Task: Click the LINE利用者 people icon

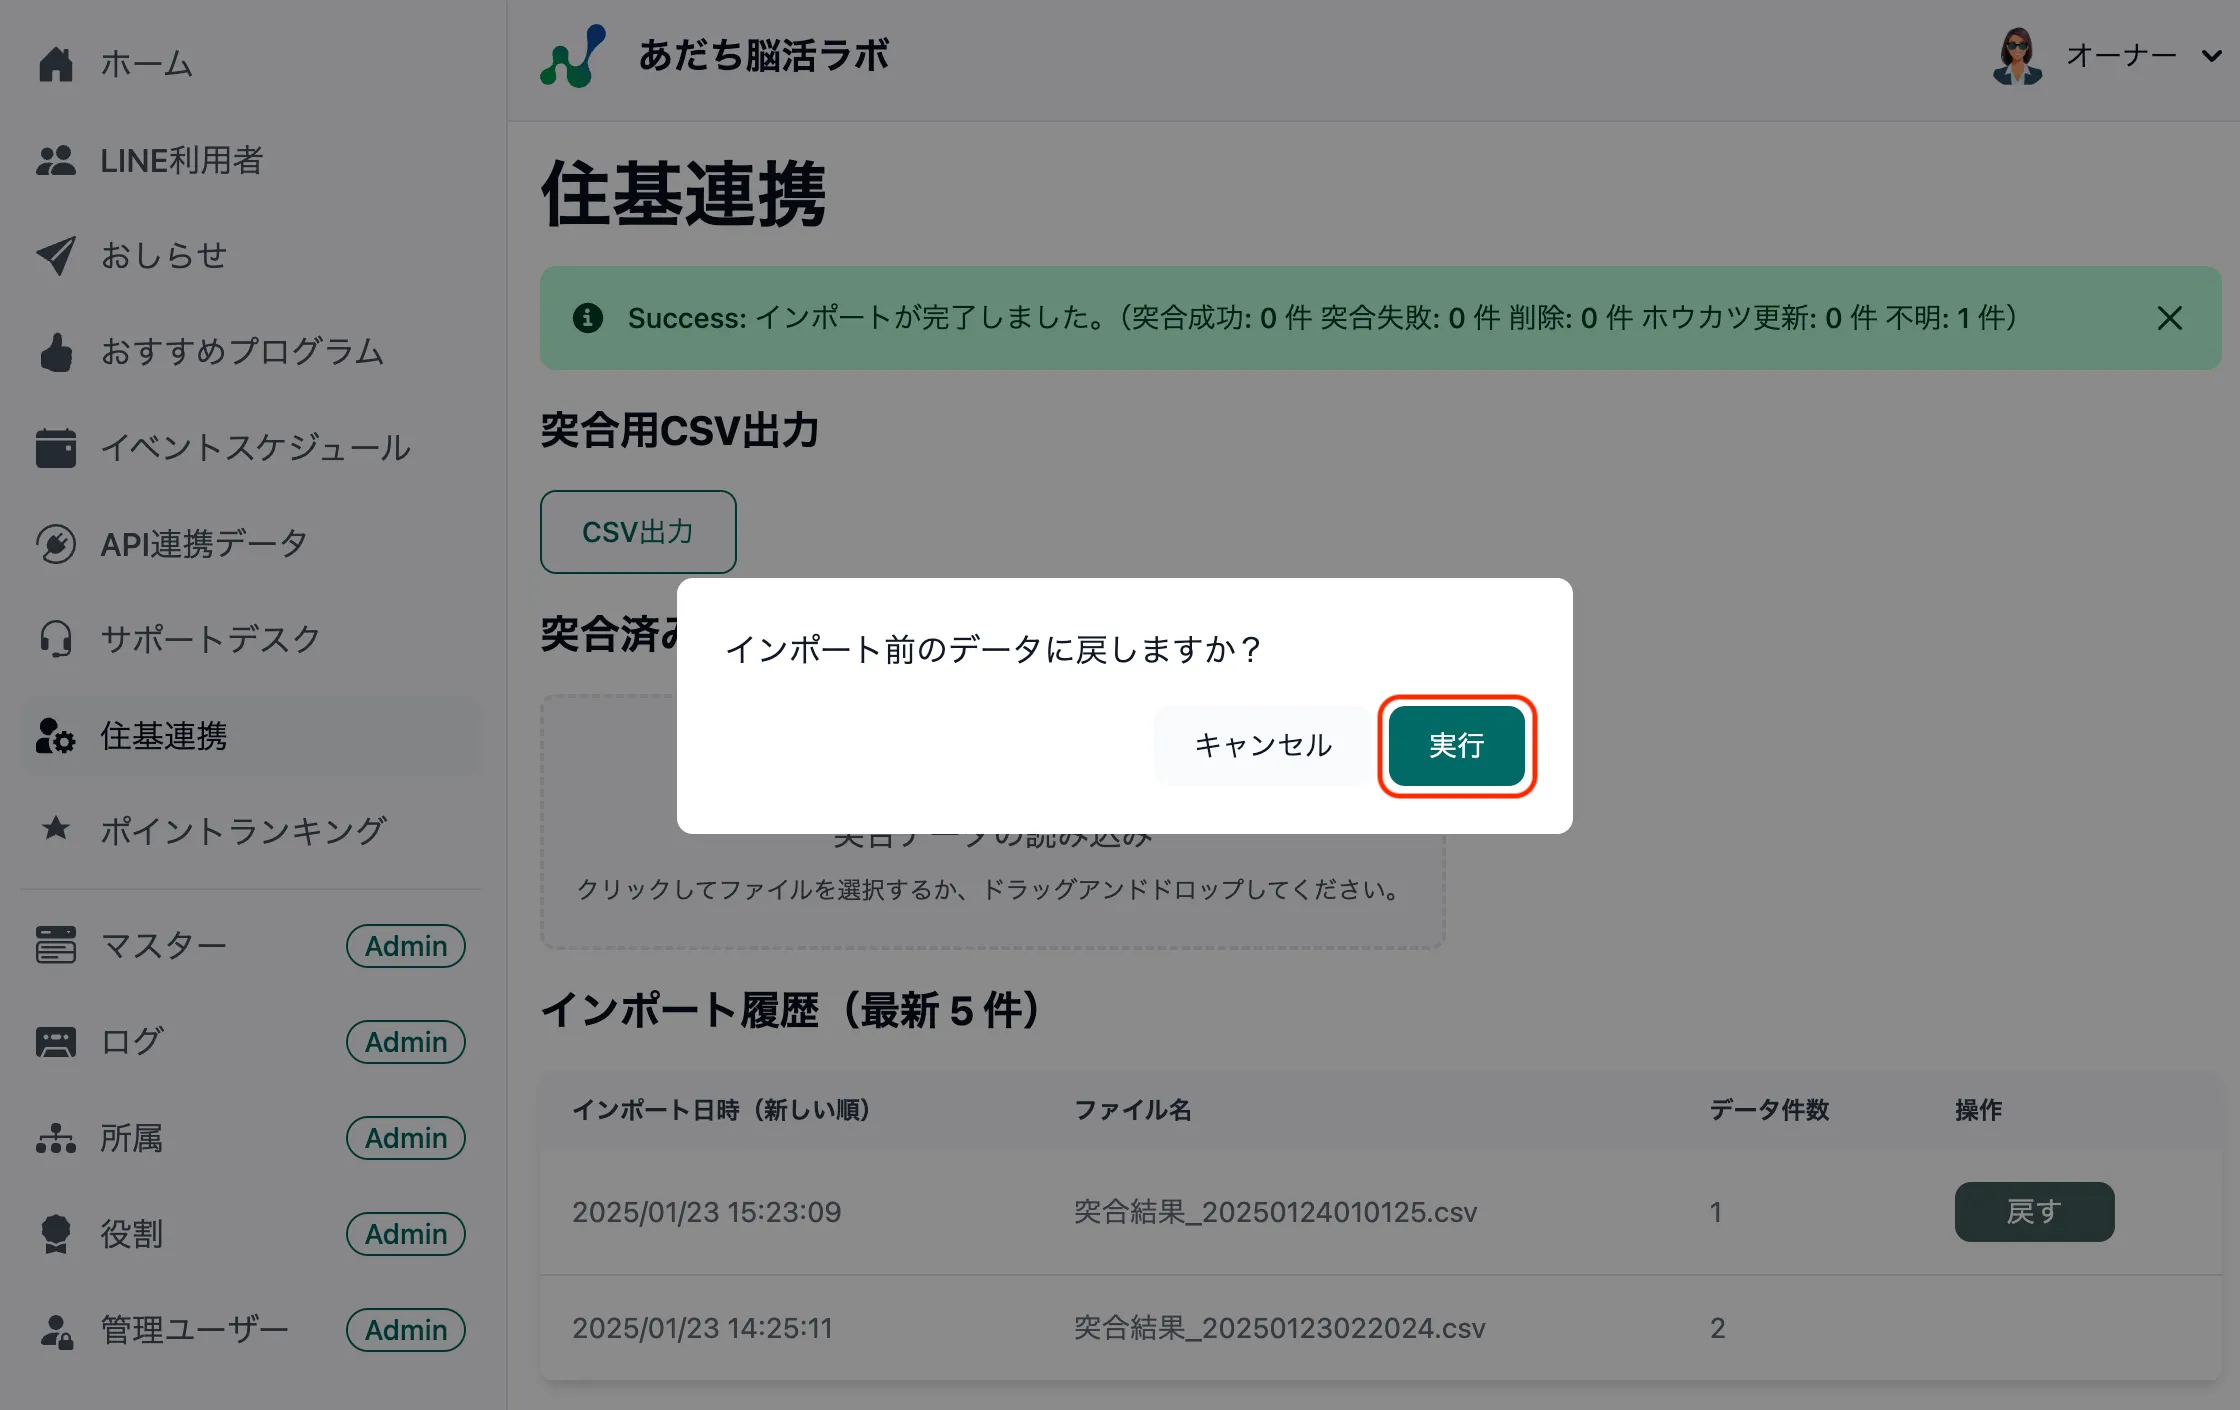Action: click(x=56, y=160)
